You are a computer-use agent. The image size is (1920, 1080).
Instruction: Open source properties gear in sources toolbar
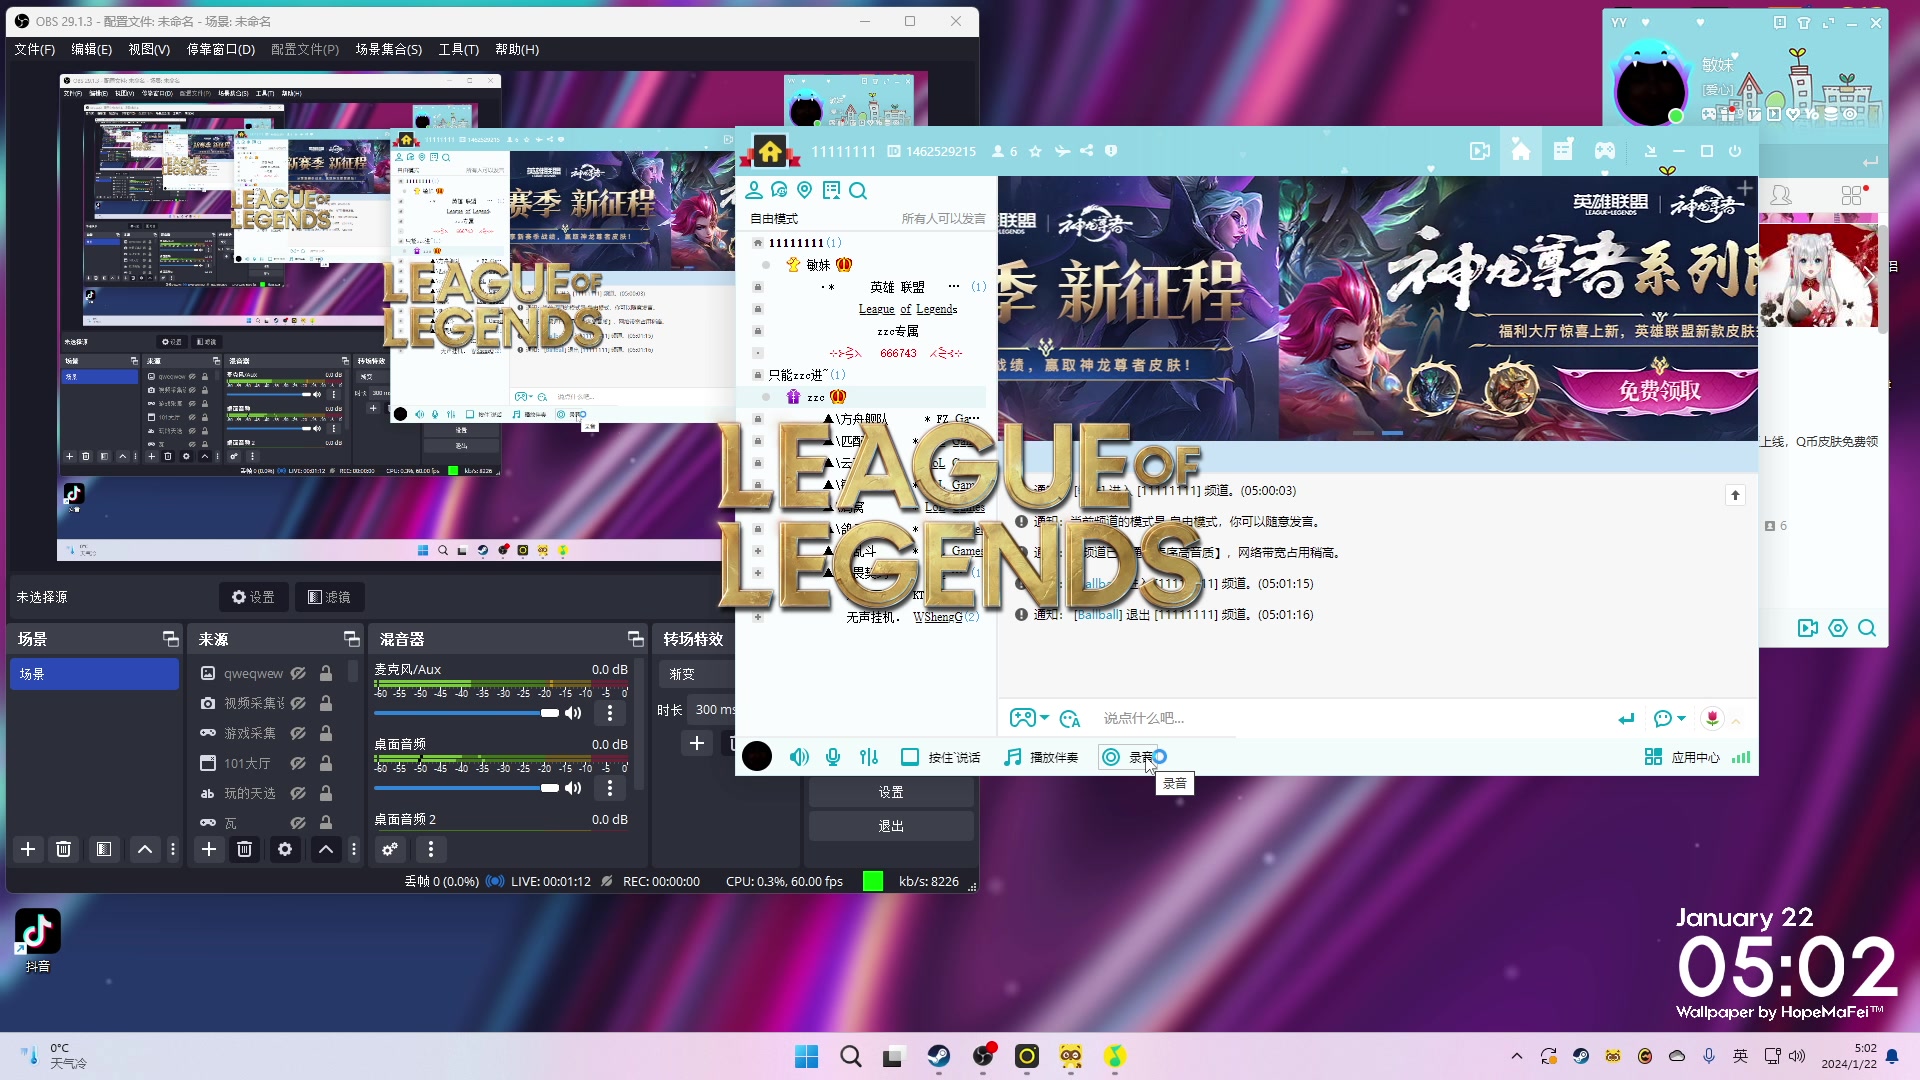tap(285, 849)
